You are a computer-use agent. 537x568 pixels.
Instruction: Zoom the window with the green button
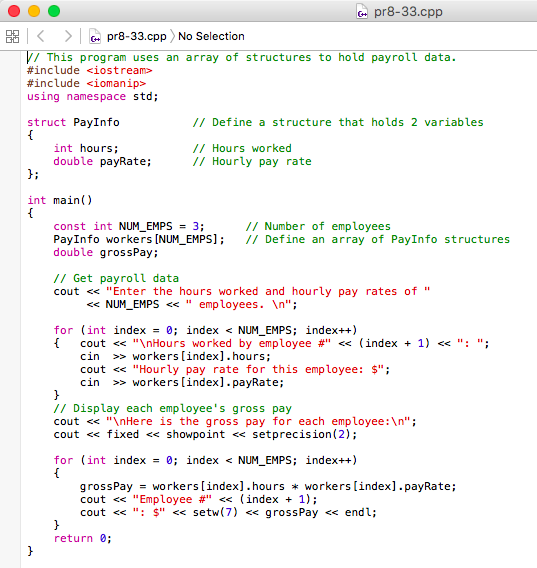tap(54, 11)
